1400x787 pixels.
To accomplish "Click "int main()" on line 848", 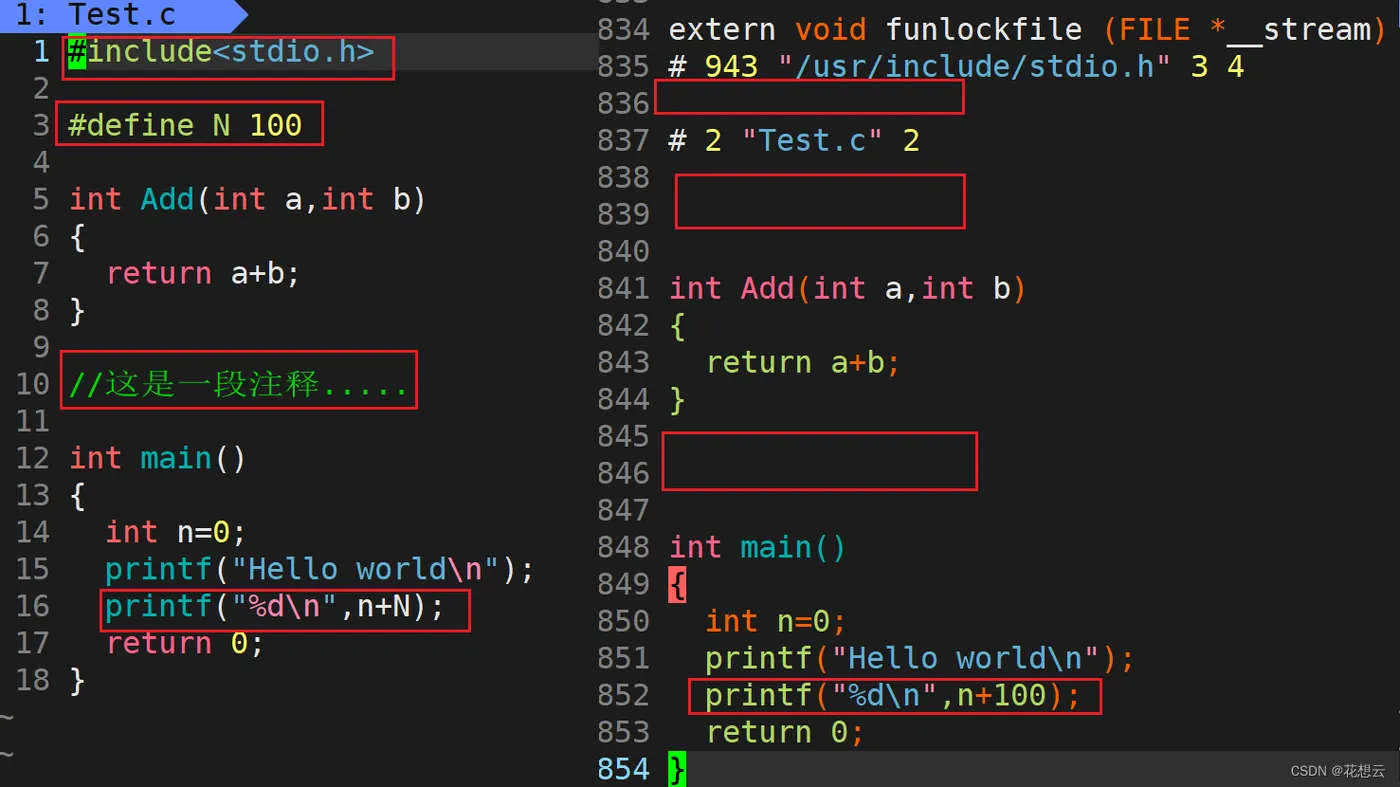I will [x=757, y=547].
